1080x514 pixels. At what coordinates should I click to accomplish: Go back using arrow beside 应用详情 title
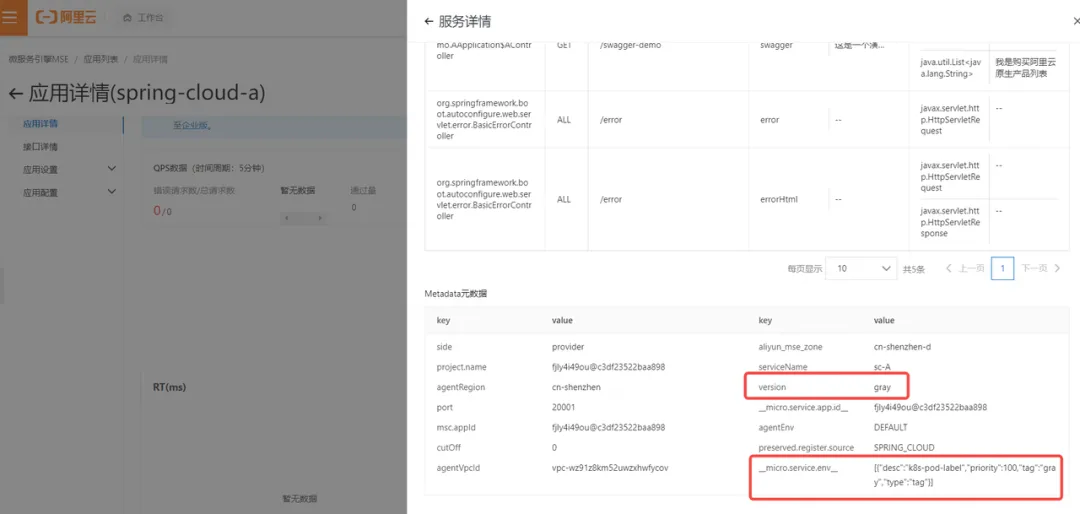tap(15, 94)
